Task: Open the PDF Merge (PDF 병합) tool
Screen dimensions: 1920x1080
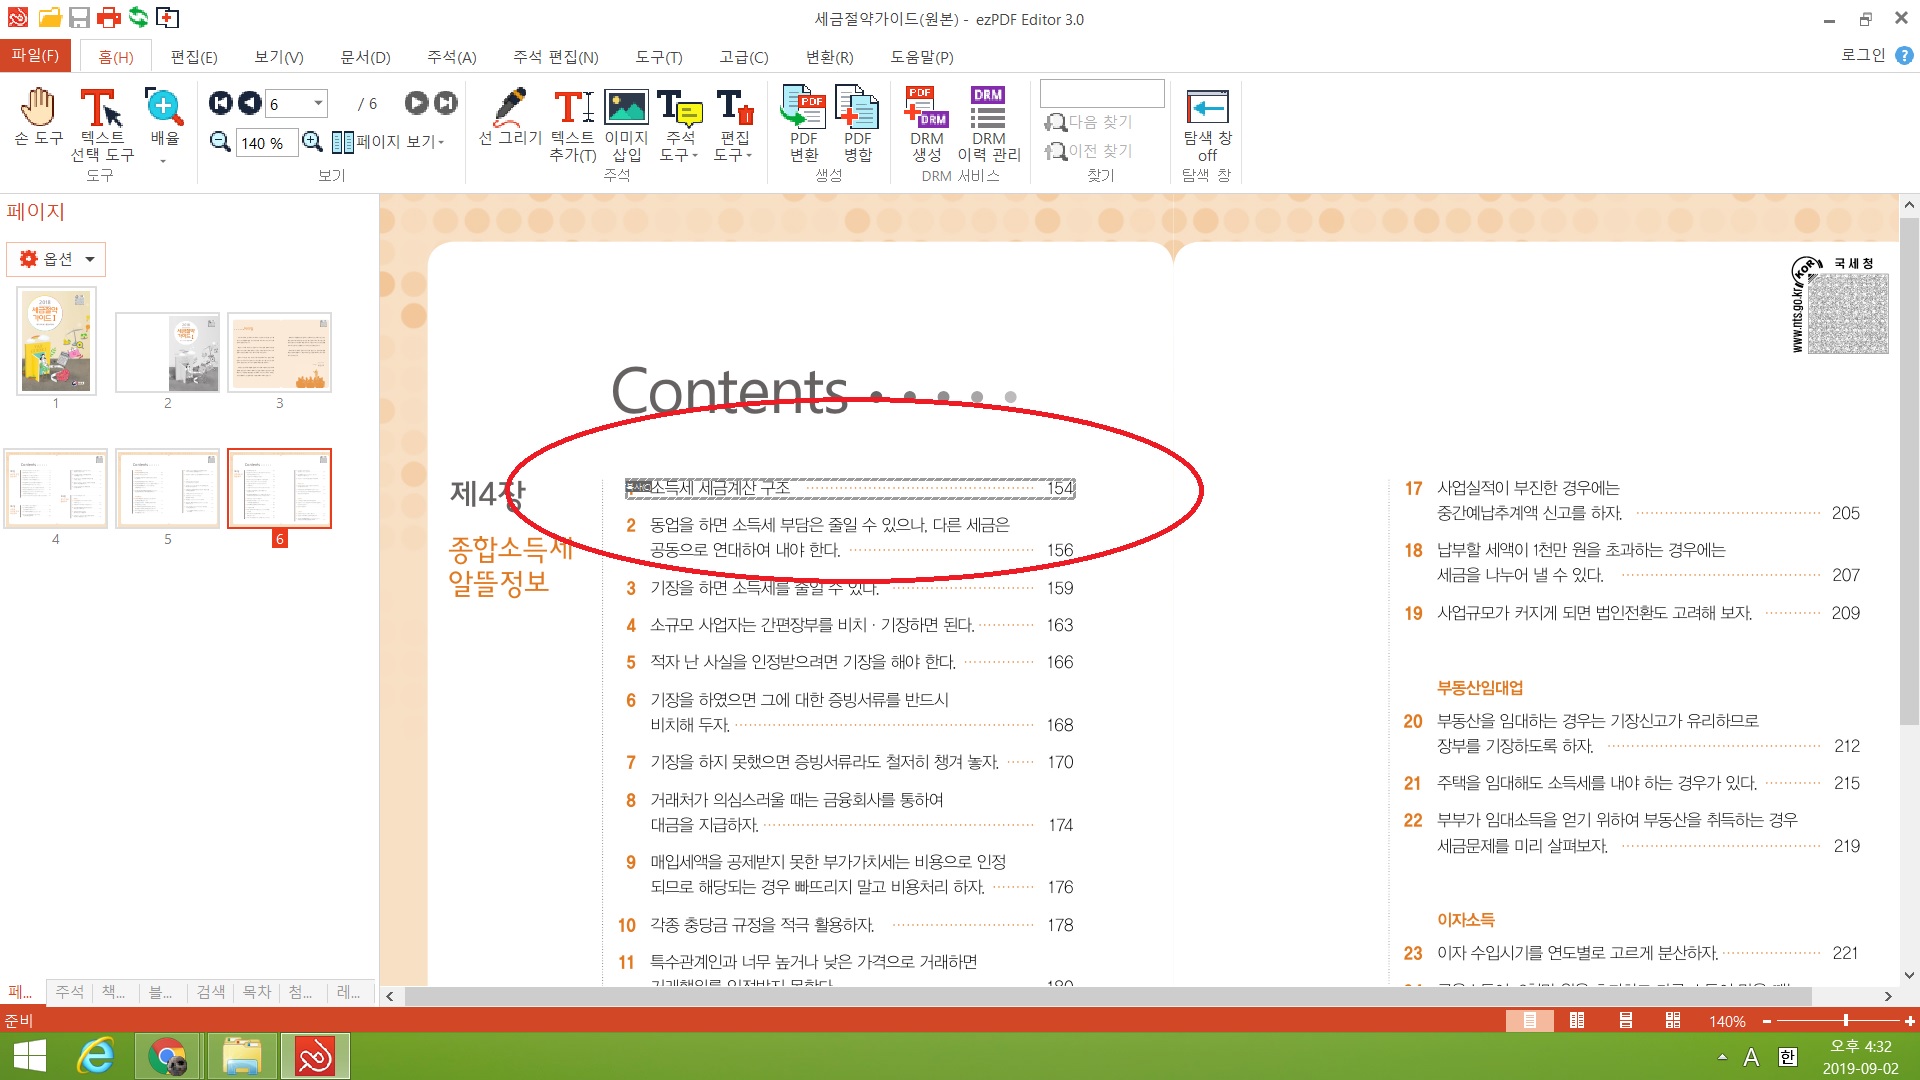Action: [x=857, y=106]
